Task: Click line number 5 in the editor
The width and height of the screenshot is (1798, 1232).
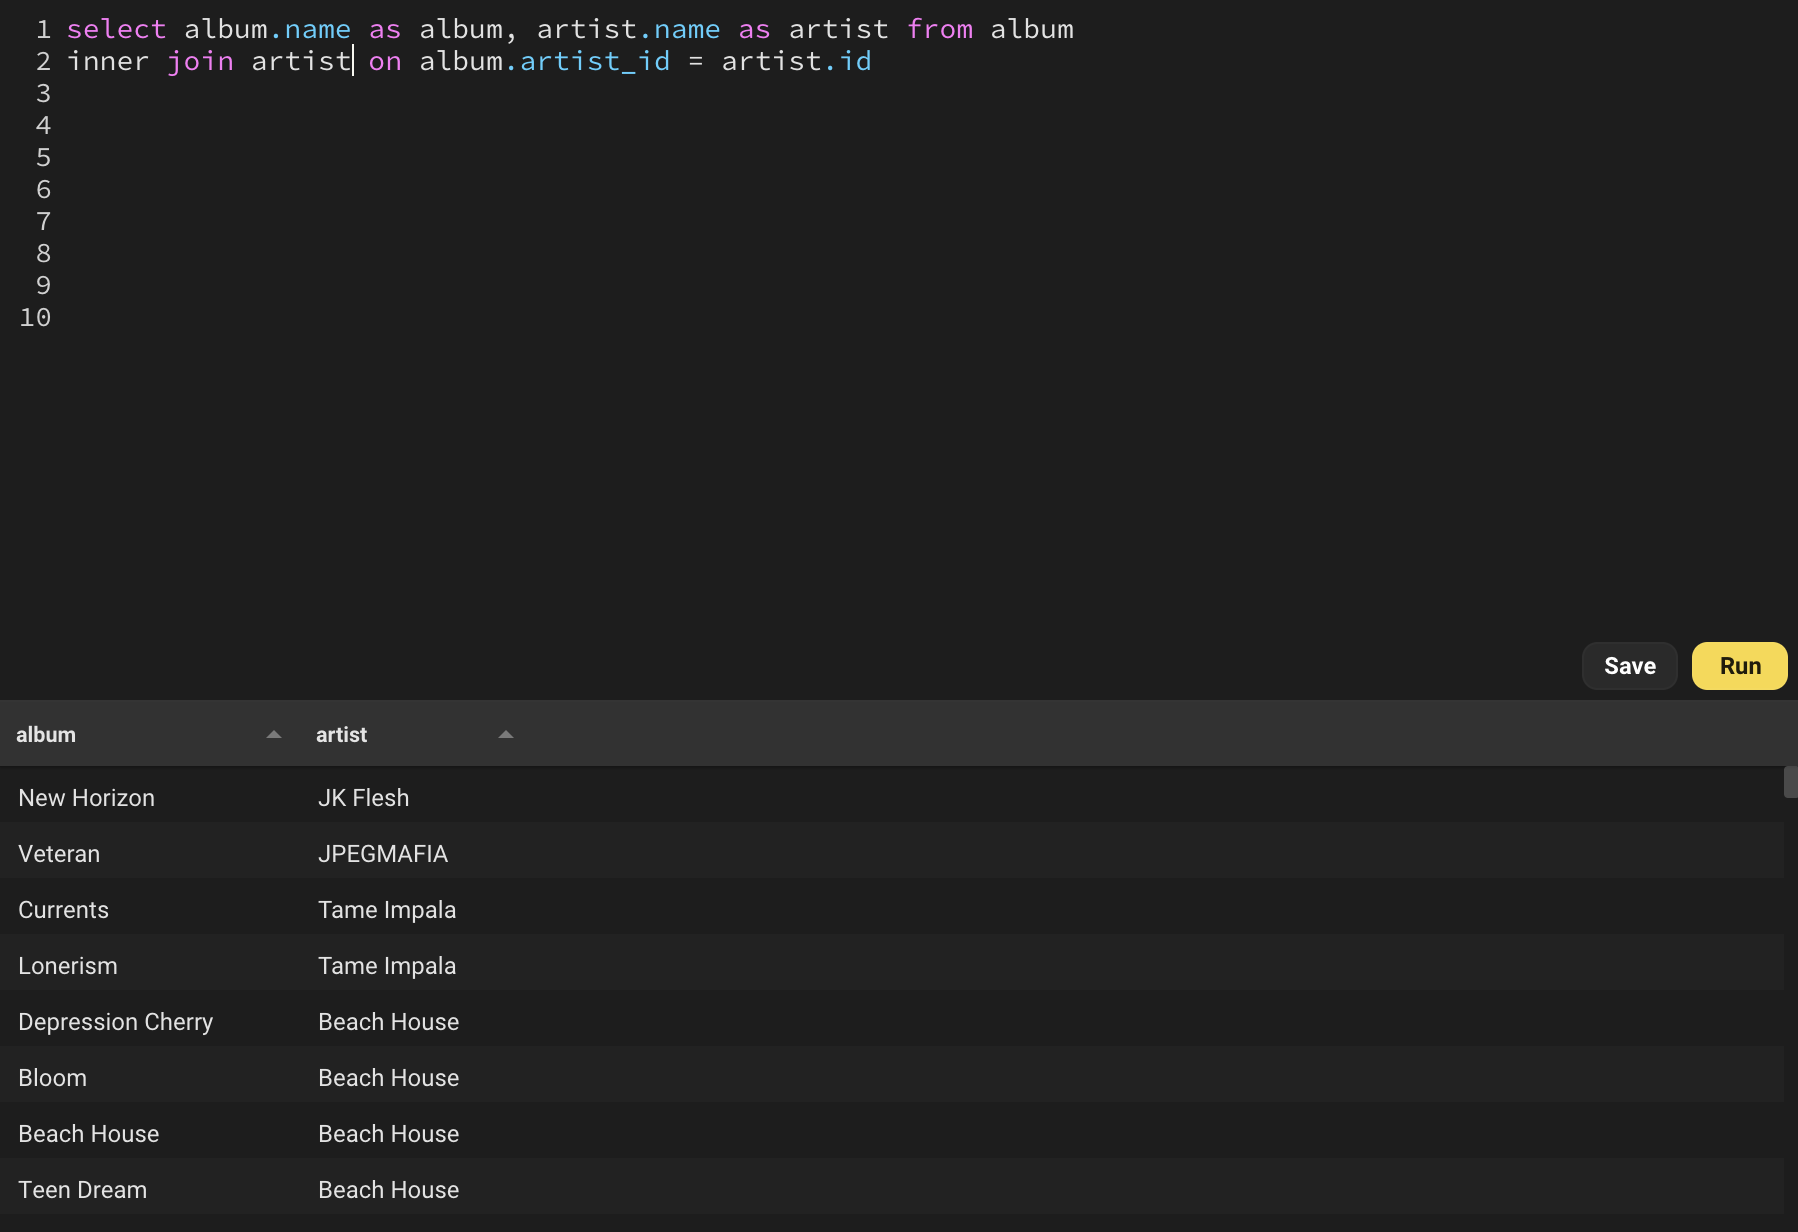Action: coord(43,157)
